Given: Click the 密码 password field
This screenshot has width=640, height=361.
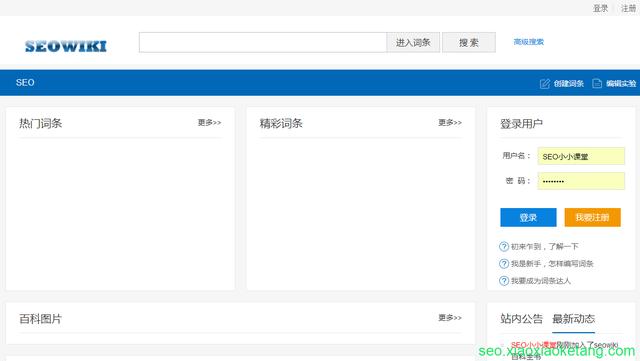Looking at the screenshot, I should (x=581, y=181).
